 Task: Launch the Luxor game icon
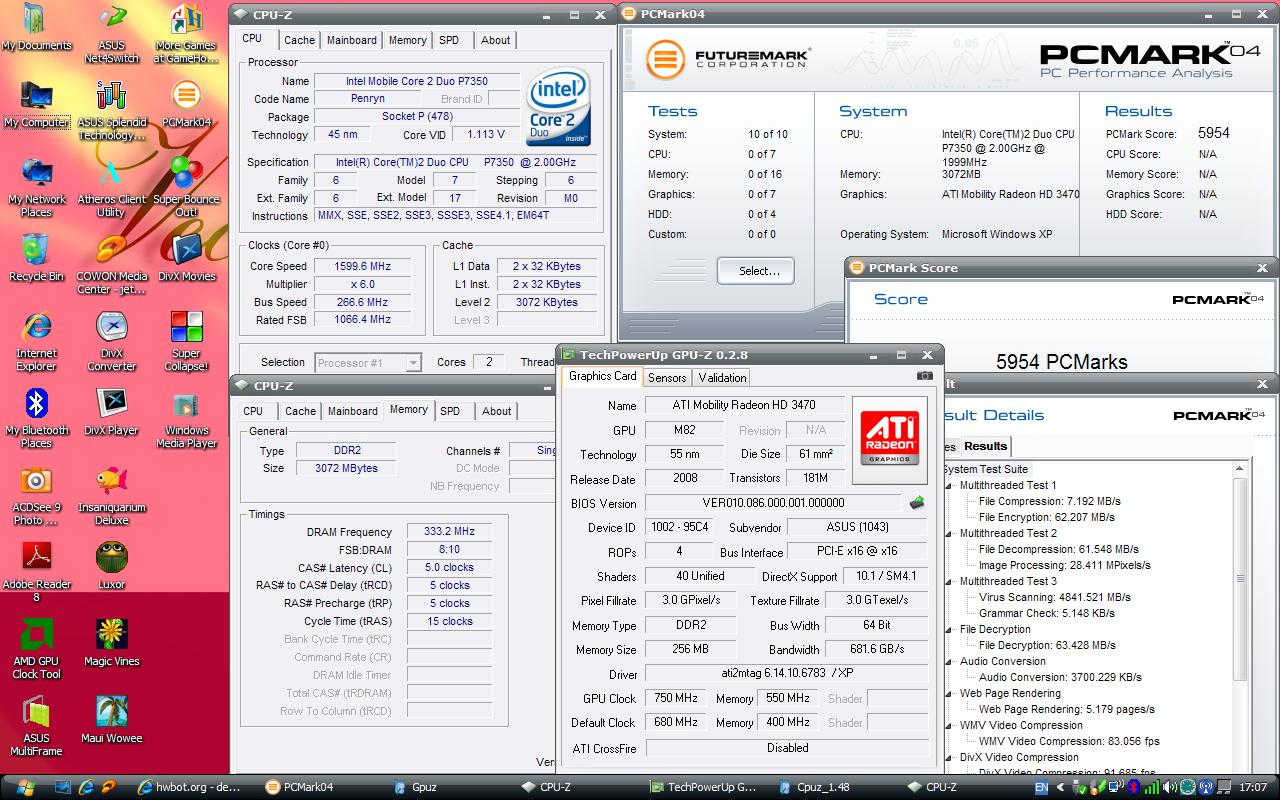[x=111, y=566]
